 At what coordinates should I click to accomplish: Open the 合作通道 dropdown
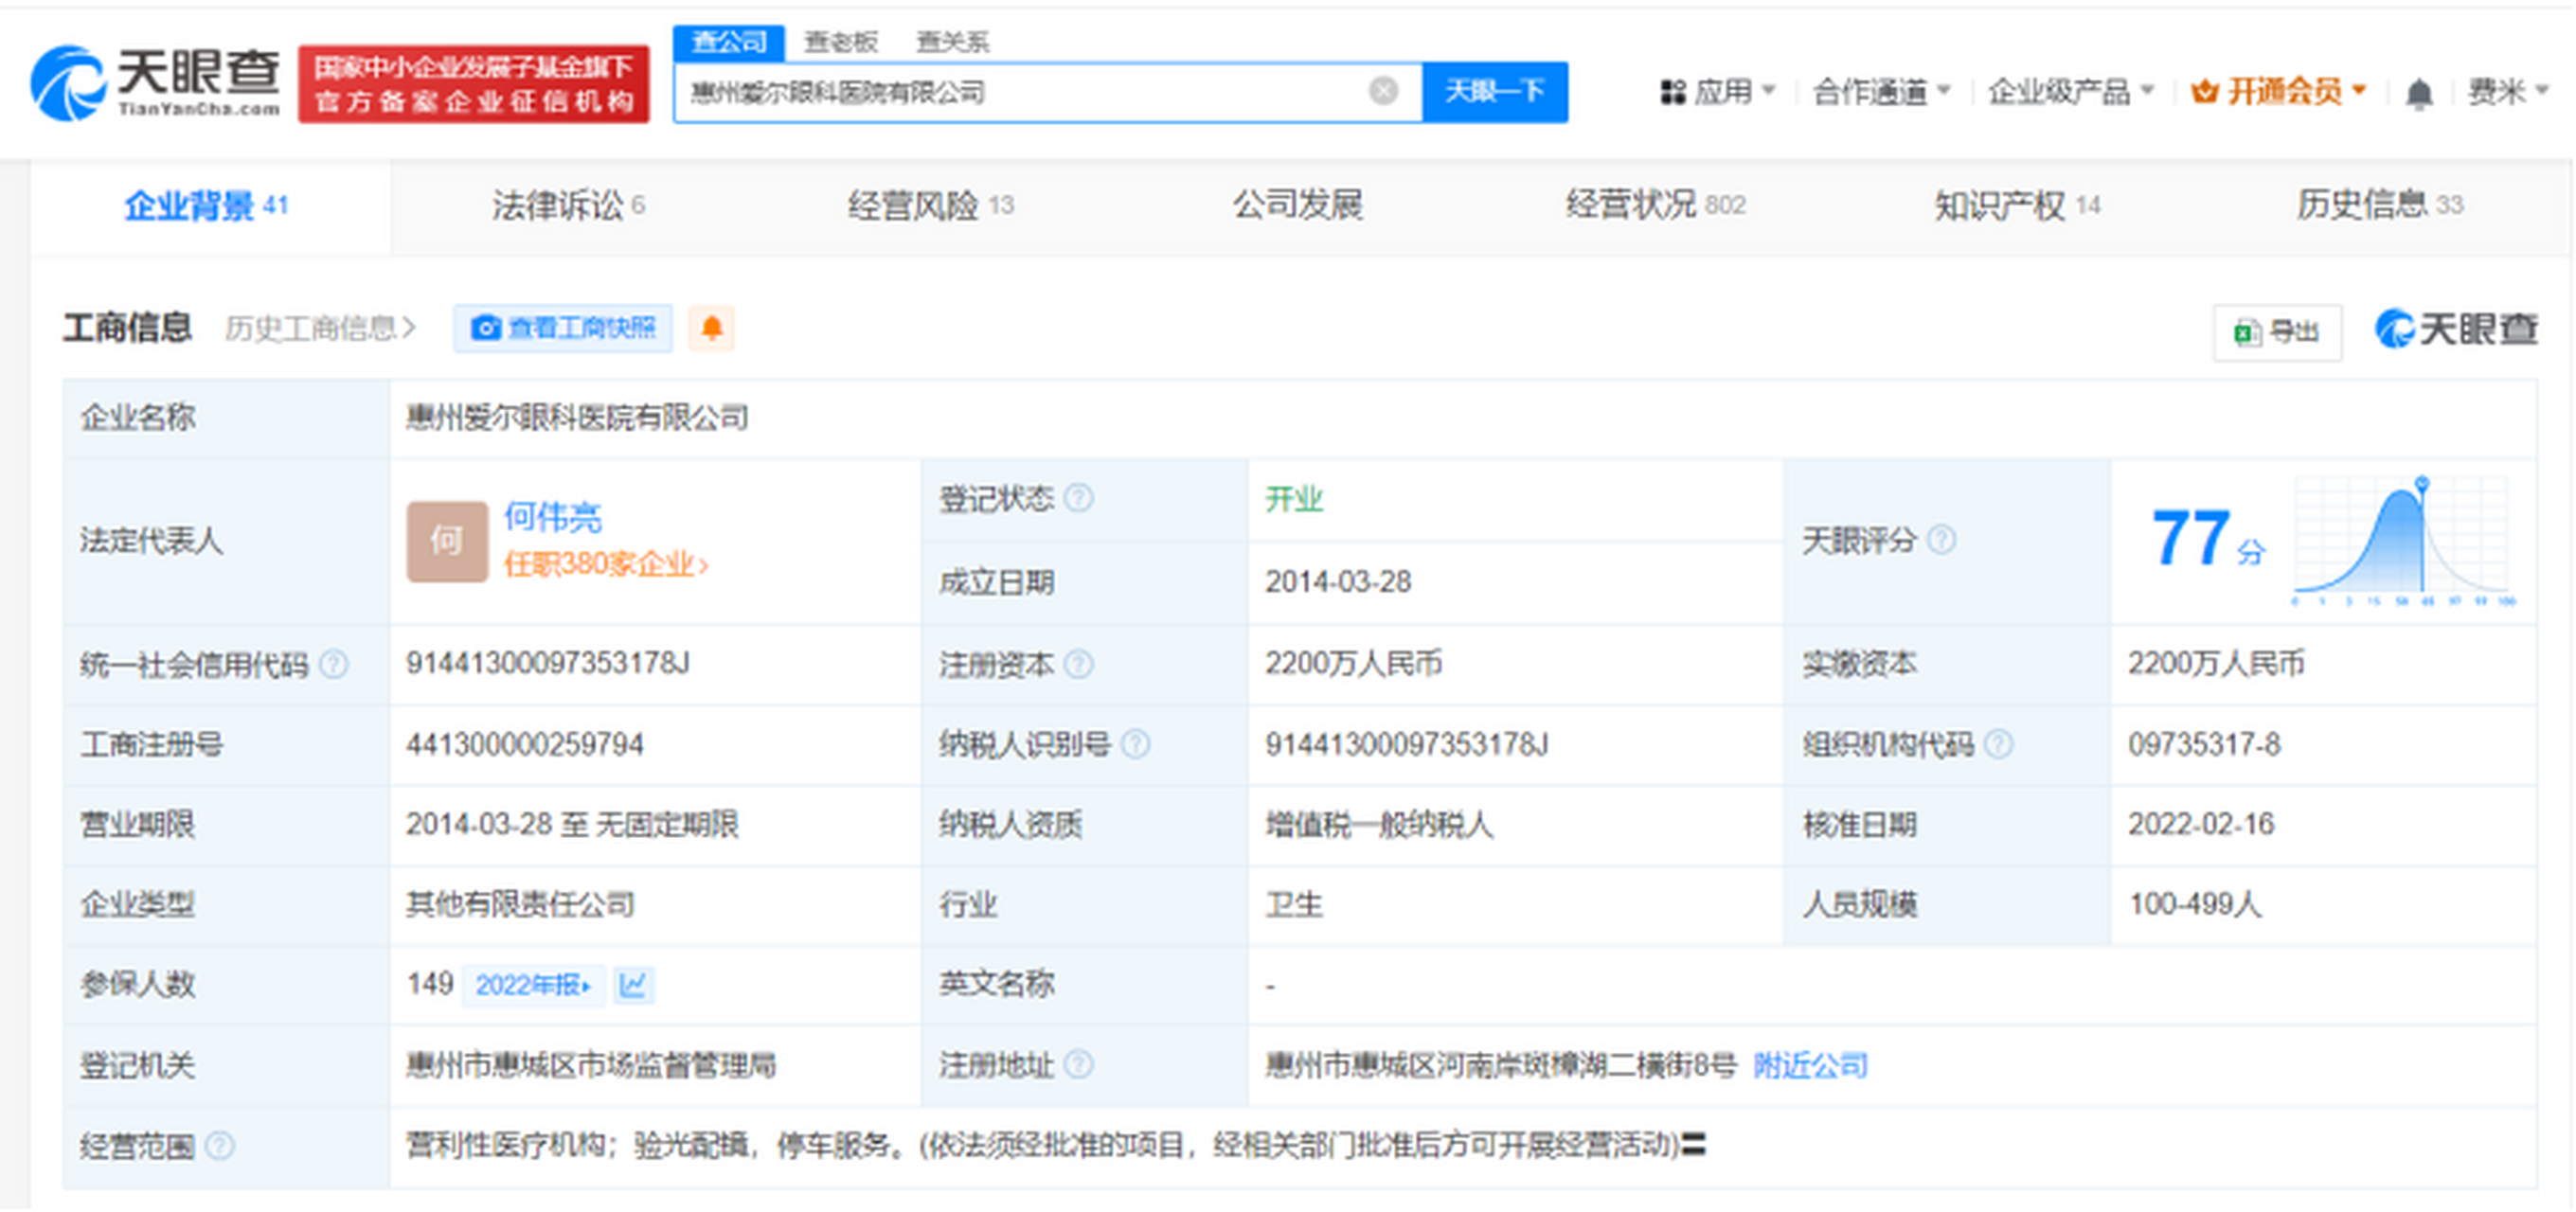pyautogui.click(x=1881, y=92)
